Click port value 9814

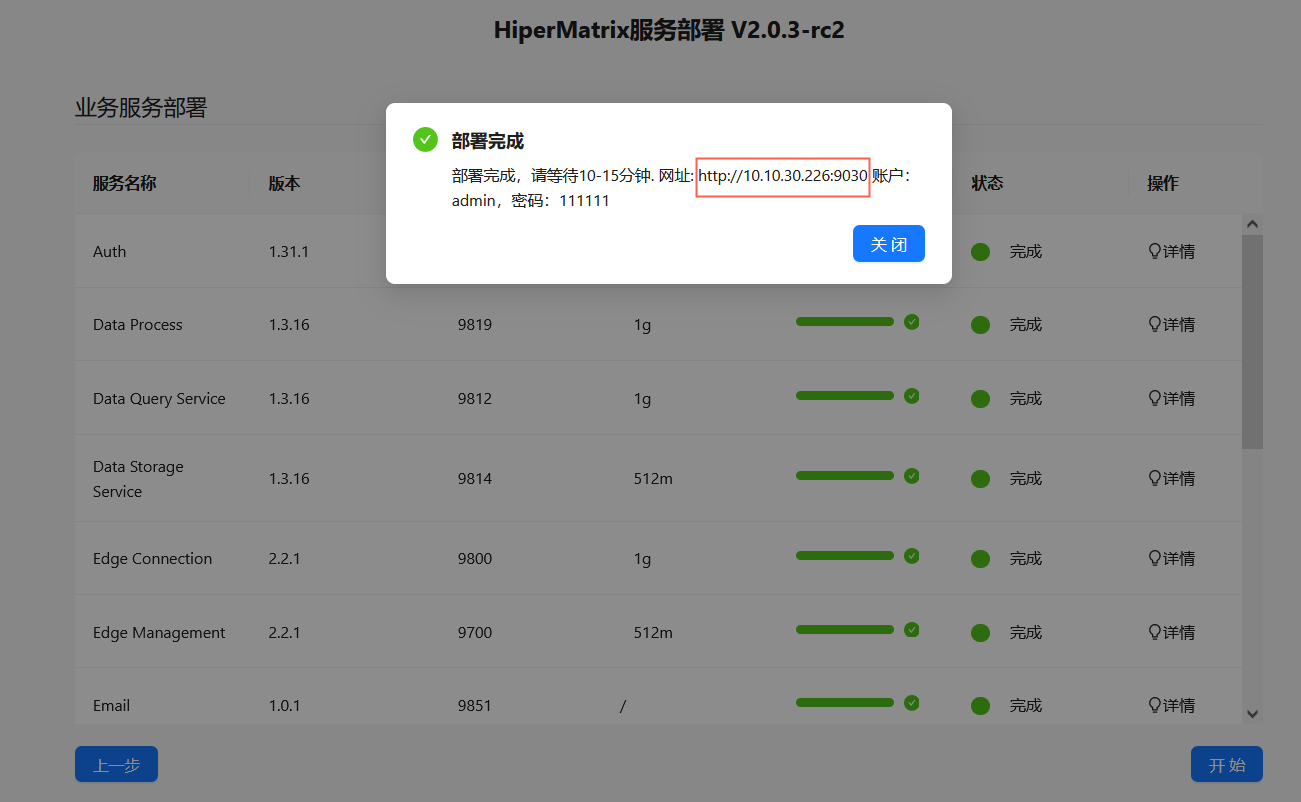click(x=475, y=479)
